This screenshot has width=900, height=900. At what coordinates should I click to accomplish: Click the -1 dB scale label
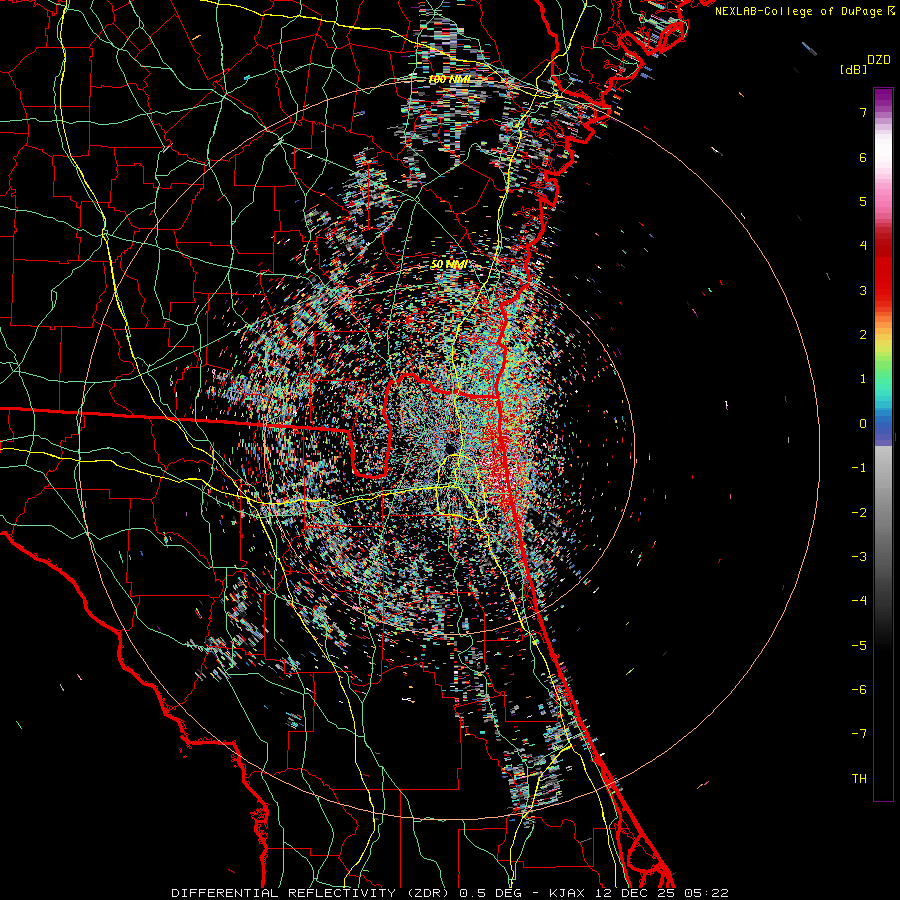pos(859,468)
